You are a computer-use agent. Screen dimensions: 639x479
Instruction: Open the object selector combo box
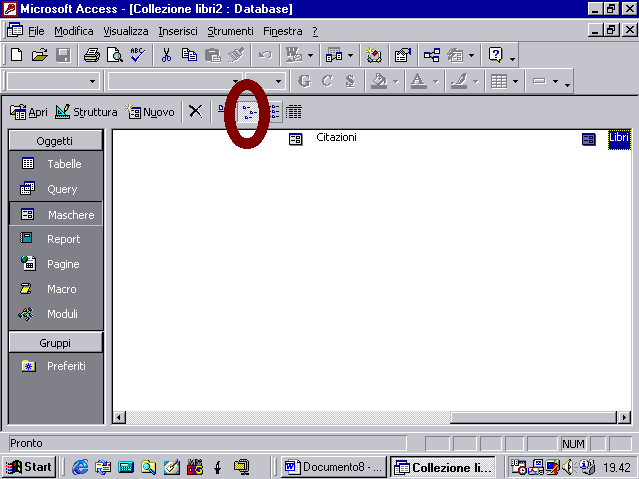tap(53, 81)
